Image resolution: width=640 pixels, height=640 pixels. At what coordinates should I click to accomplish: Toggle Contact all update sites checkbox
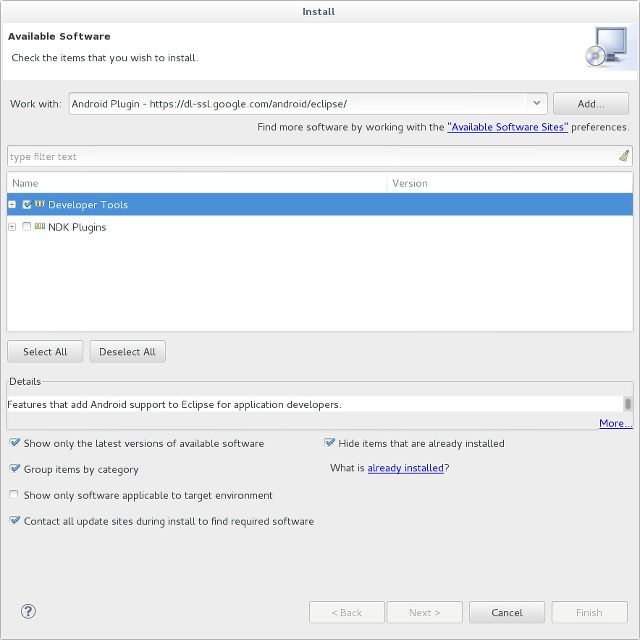pyautogui.click(x=14, y=520)
